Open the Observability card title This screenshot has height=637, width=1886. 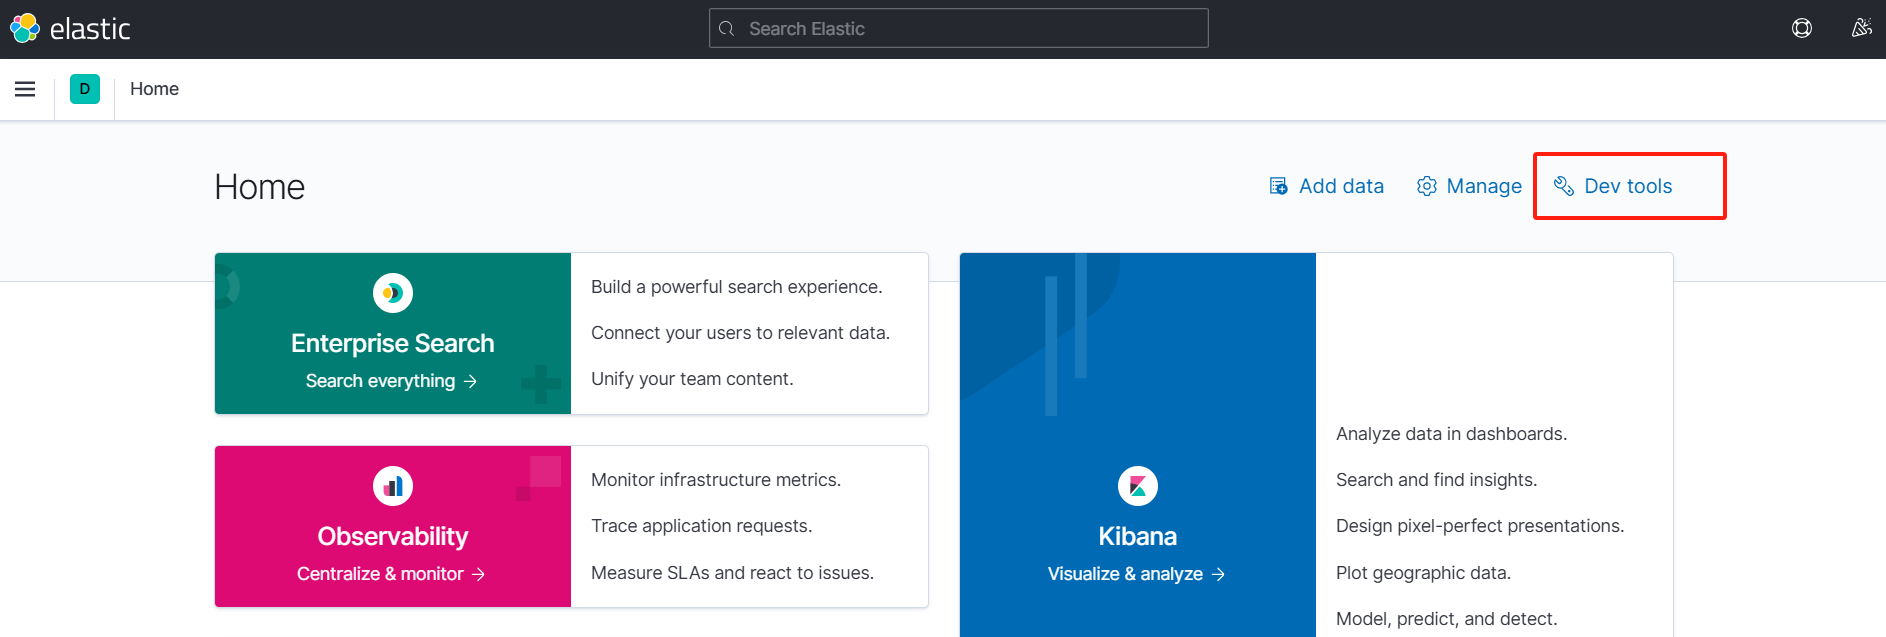[393, 536]
